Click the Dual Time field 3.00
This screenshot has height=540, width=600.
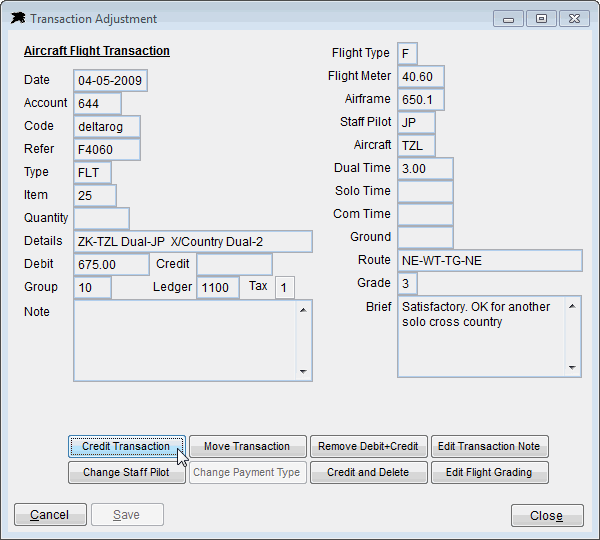[x=426, y=168]
